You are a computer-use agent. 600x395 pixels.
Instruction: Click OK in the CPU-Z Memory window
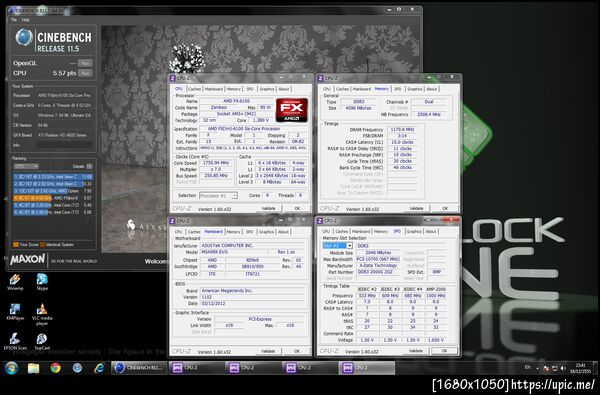coord(445,208)
